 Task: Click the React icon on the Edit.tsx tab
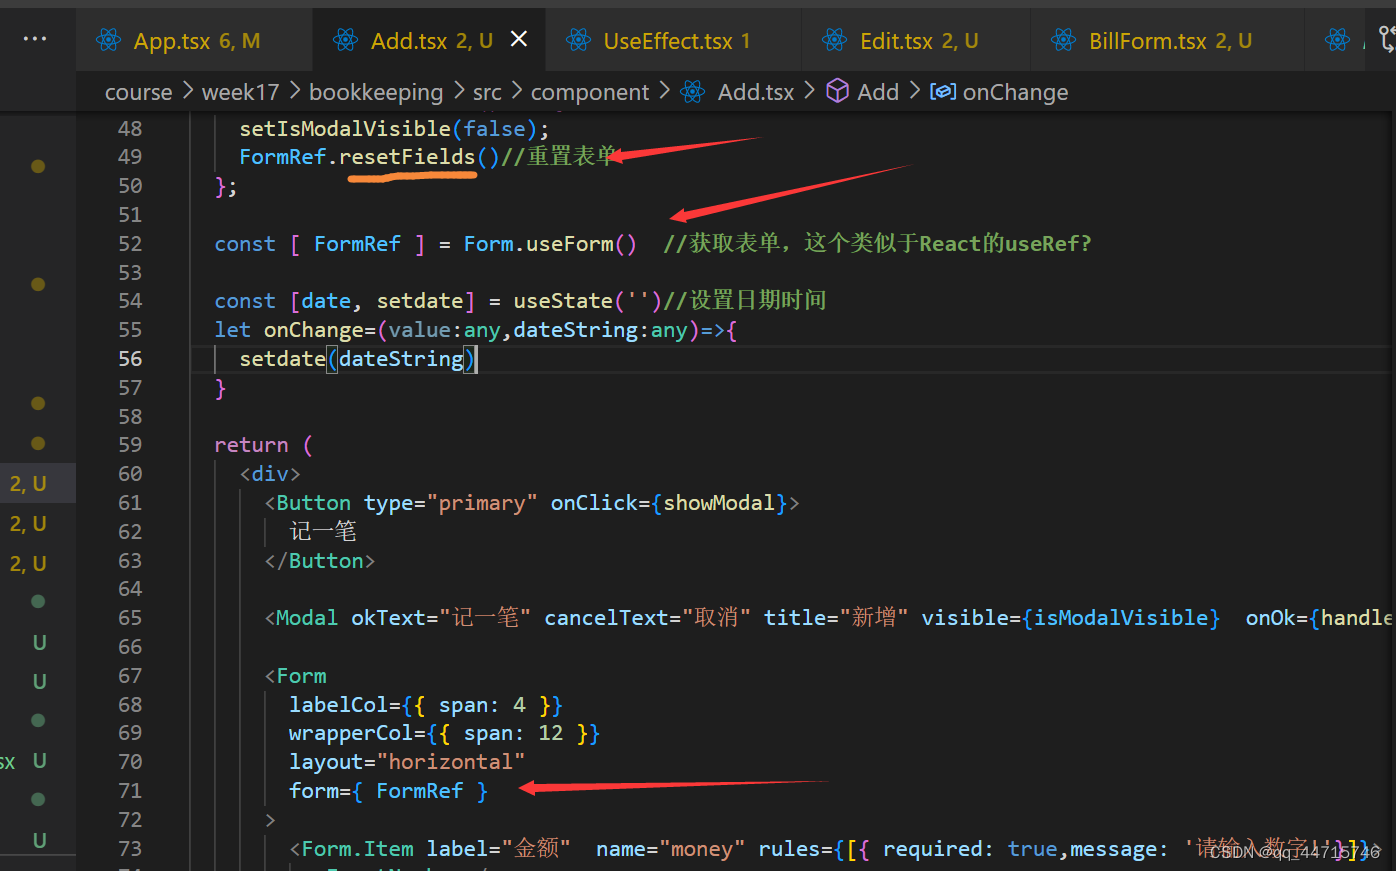click(x=834, y=39)
